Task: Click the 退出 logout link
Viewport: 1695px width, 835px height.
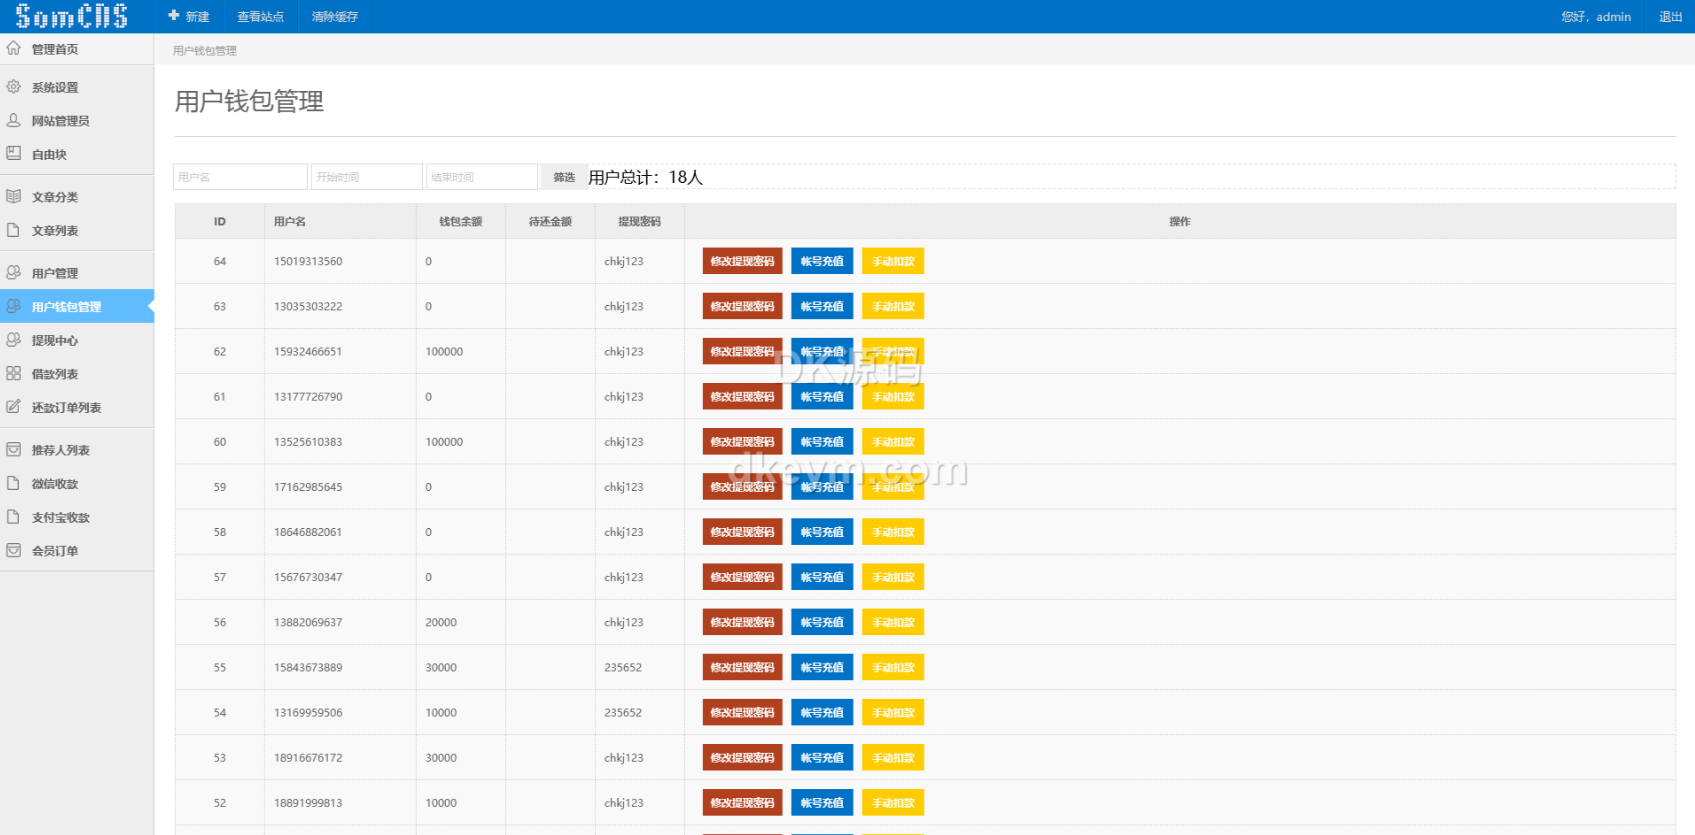Action: click(1670, 17)
